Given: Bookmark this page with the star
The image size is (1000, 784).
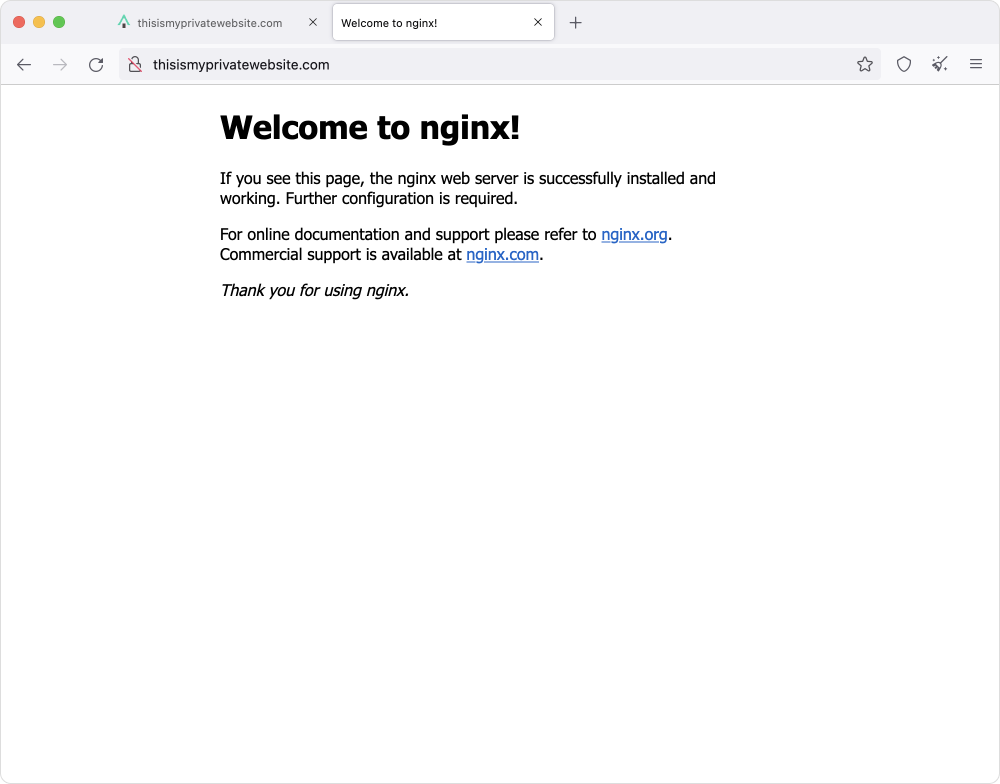Looking at the screenshot, I should [x=865, y=64].
